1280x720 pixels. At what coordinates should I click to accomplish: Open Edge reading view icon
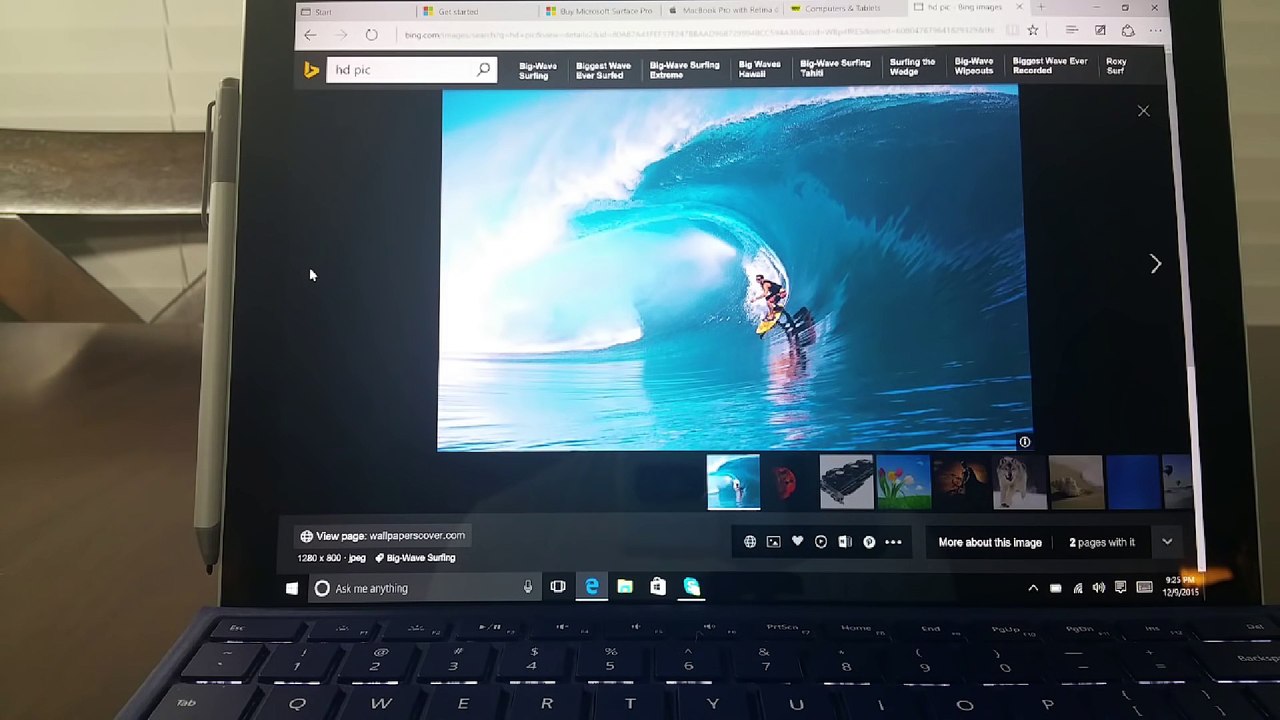point(1012,31)
